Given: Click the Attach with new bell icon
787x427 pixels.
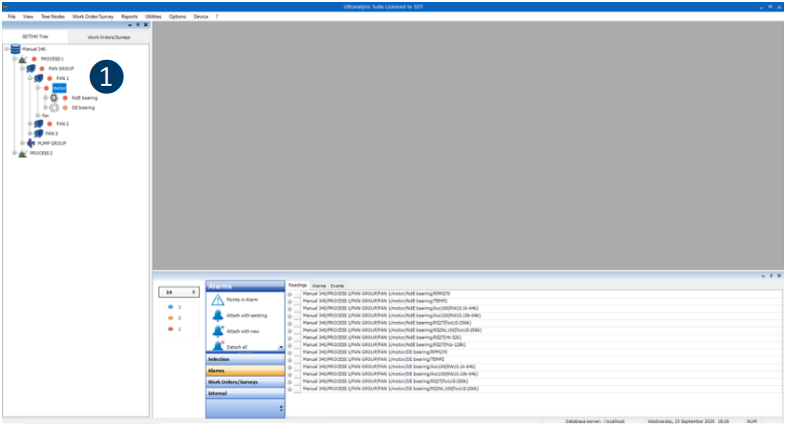Looking at the screenshot, I should tap(217, 330).
